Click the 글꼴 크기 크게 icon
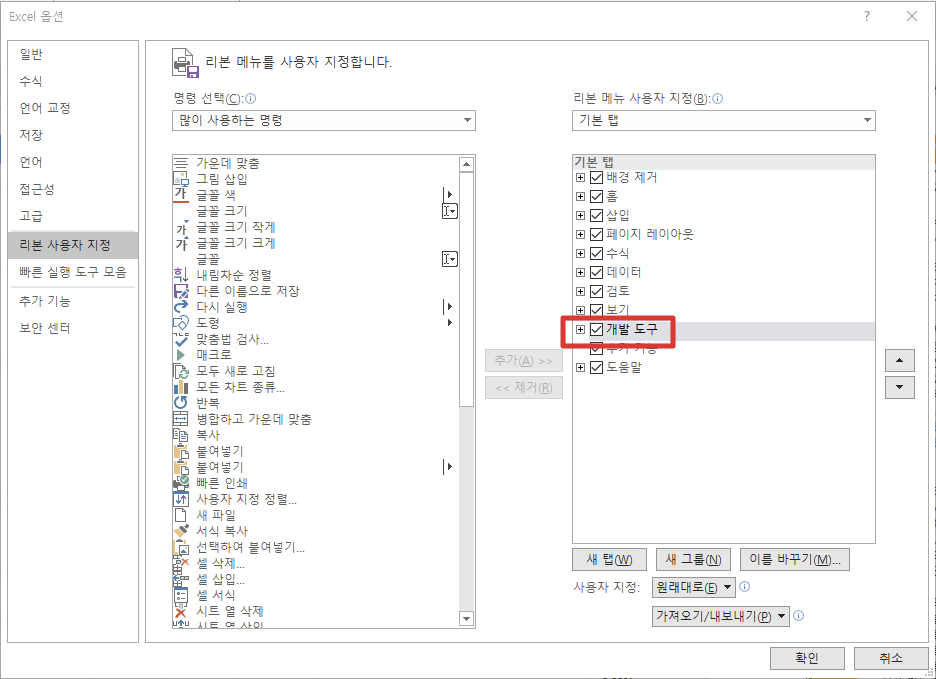The height and width of the screenshot is (679, 936). (x=181, y=243)
